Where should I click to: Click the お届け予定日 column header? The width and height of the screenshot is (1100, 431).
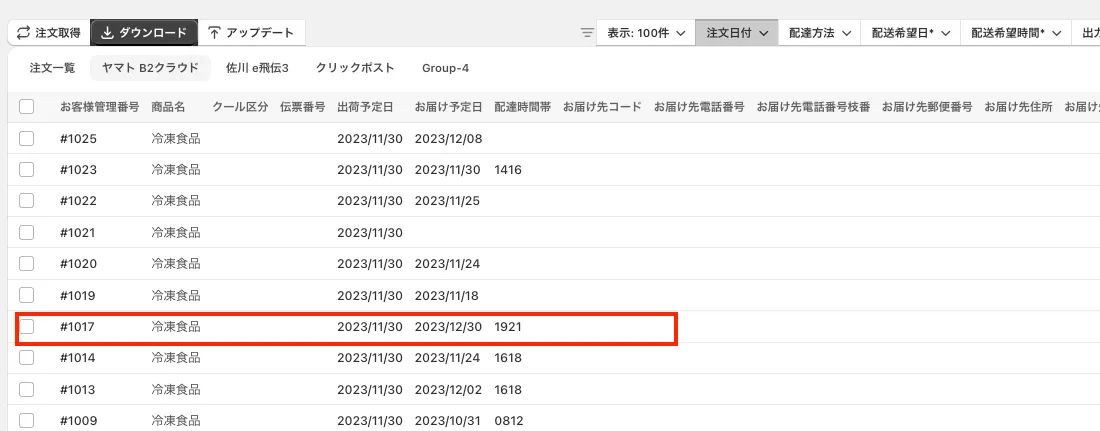click(x=448, y=107)
